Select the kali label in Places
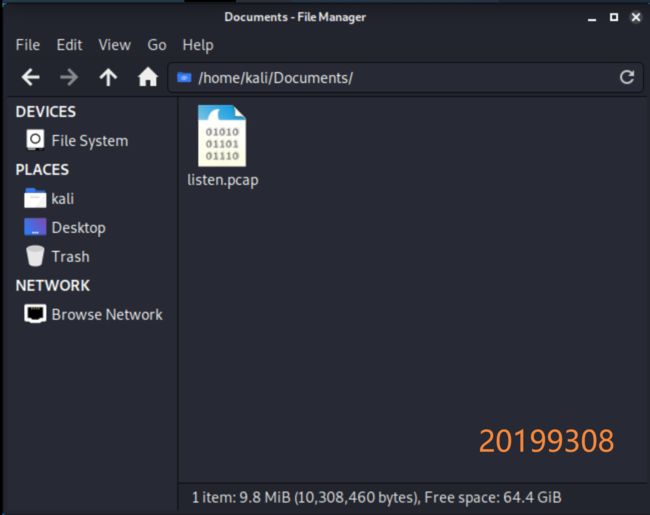 tap(63, 199)
